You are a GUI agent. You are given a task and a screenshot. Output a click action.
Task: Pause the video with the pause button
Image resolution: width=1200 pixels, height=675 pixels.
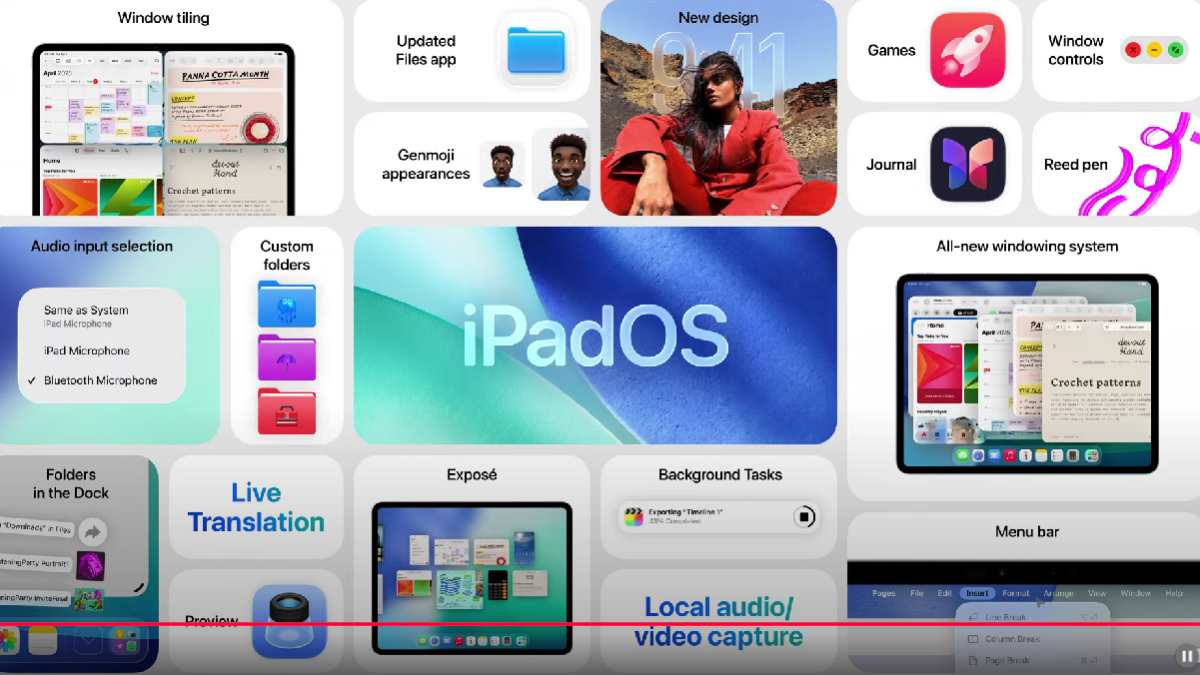click(x=1186, y=656)
